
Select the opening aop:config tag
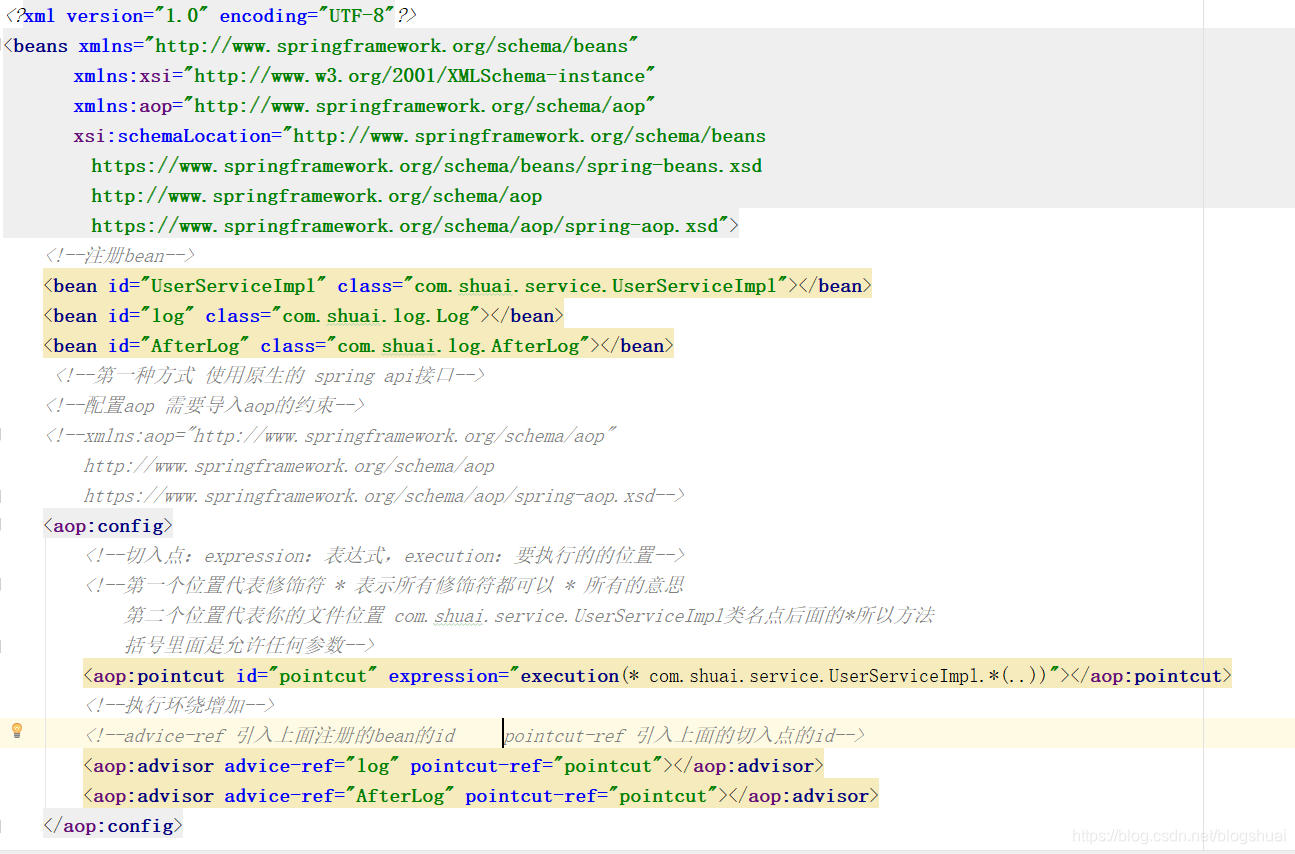(108, 526)
